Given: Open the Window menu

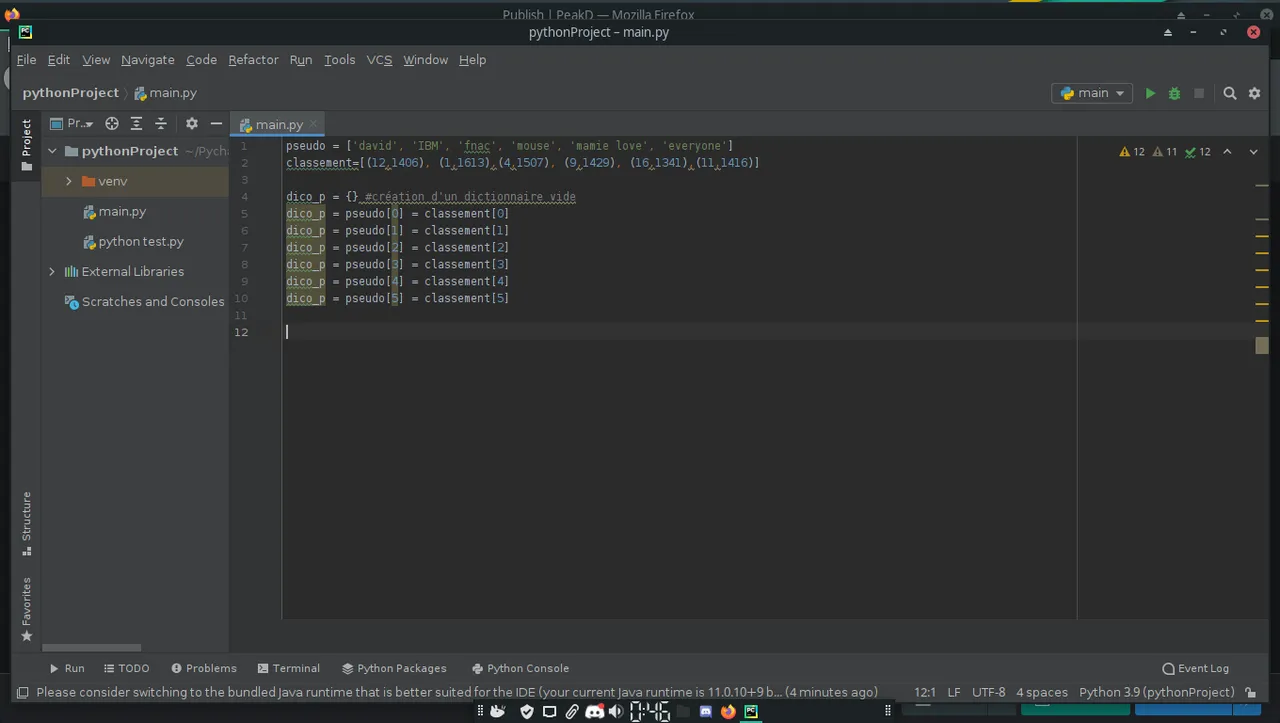Looking at the screenshot, I should pos(425,60).
